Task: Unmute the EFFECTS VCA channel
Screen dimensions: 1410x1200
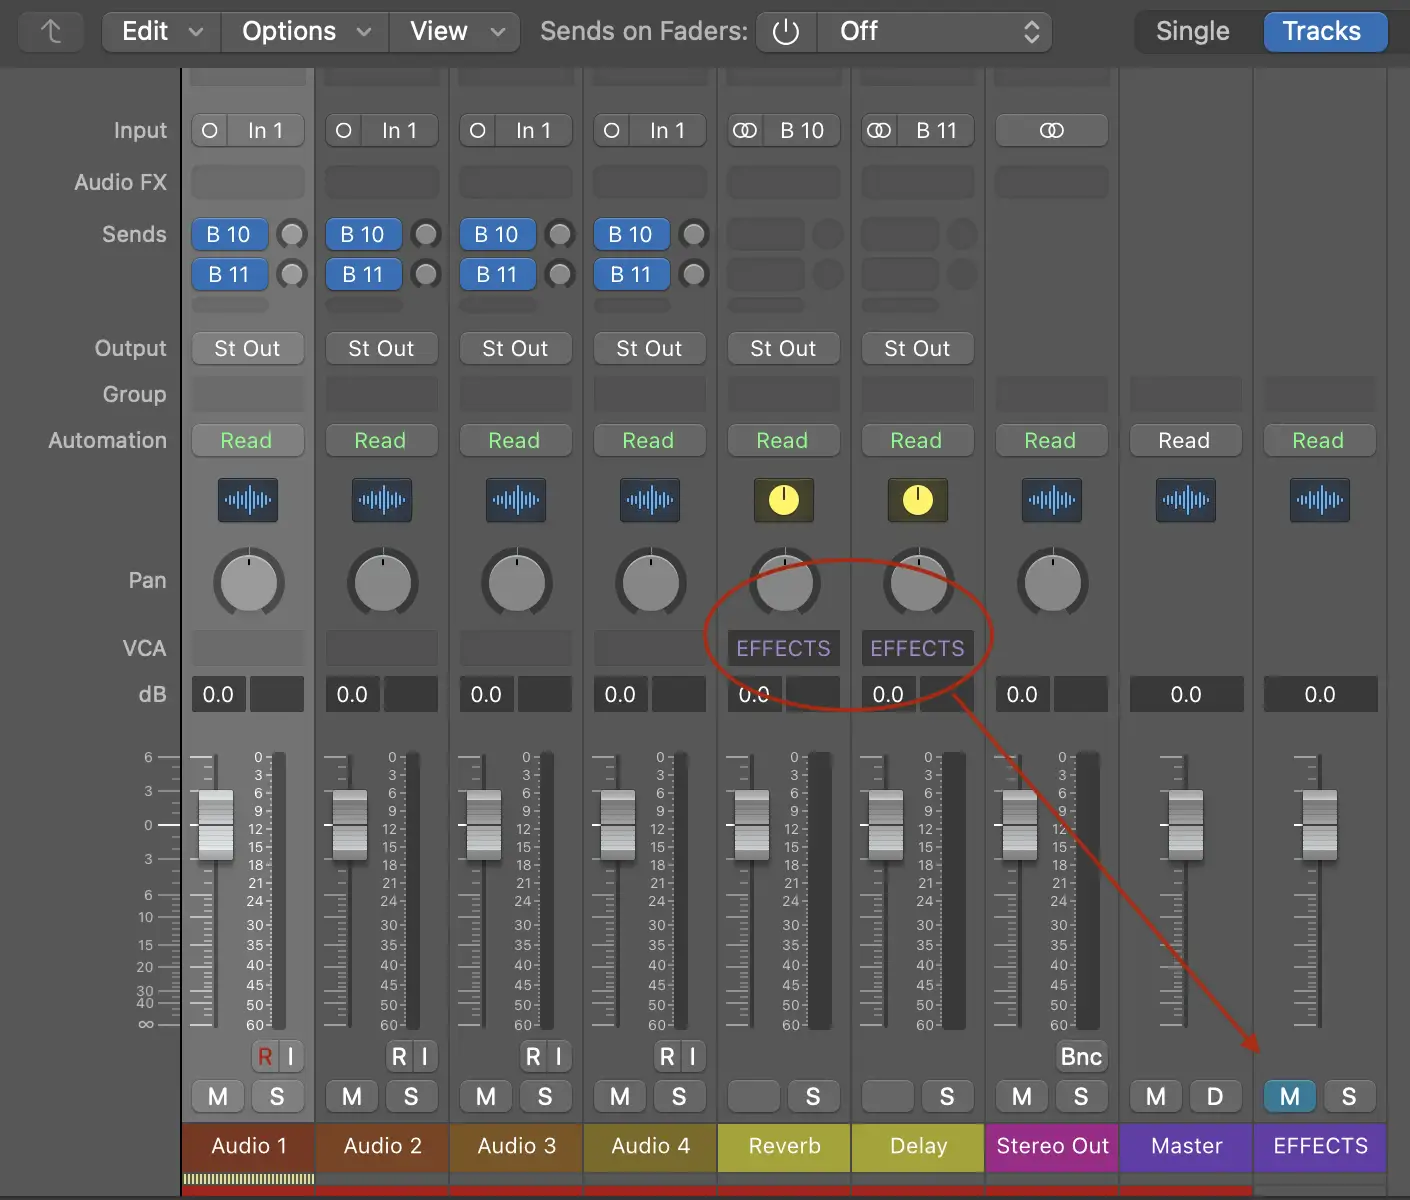Action: click(1289, 1096)
